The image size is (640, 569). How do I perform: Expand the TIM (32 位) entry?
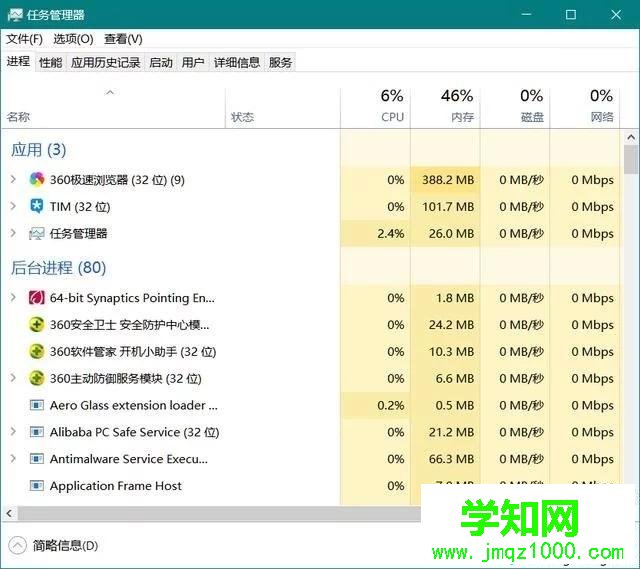13,206
